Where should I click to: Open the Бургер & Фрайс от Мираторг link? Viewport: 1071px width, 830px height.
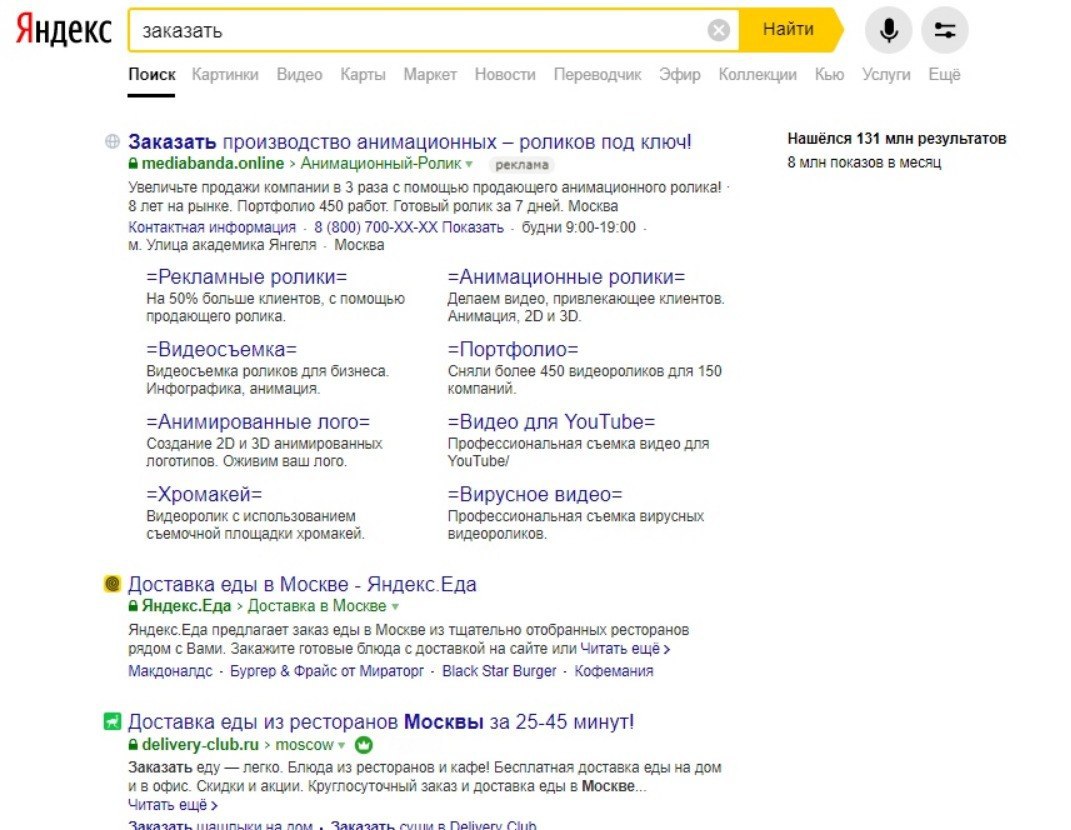326,671
